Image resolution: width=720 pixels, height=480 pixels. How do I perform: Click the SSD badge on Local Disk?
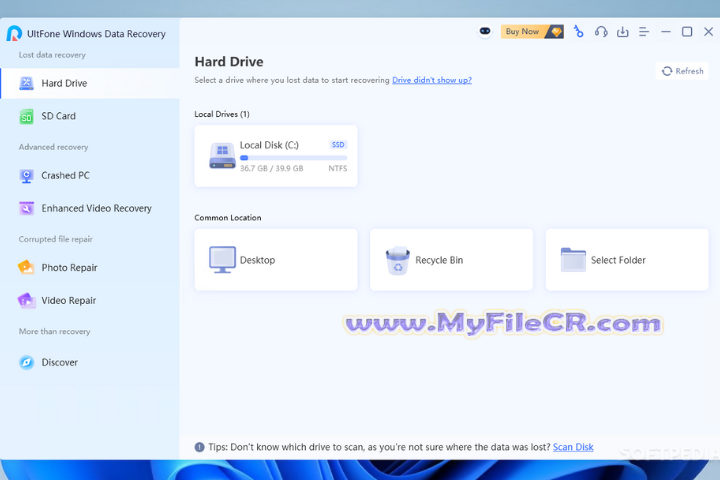point(338,145)
